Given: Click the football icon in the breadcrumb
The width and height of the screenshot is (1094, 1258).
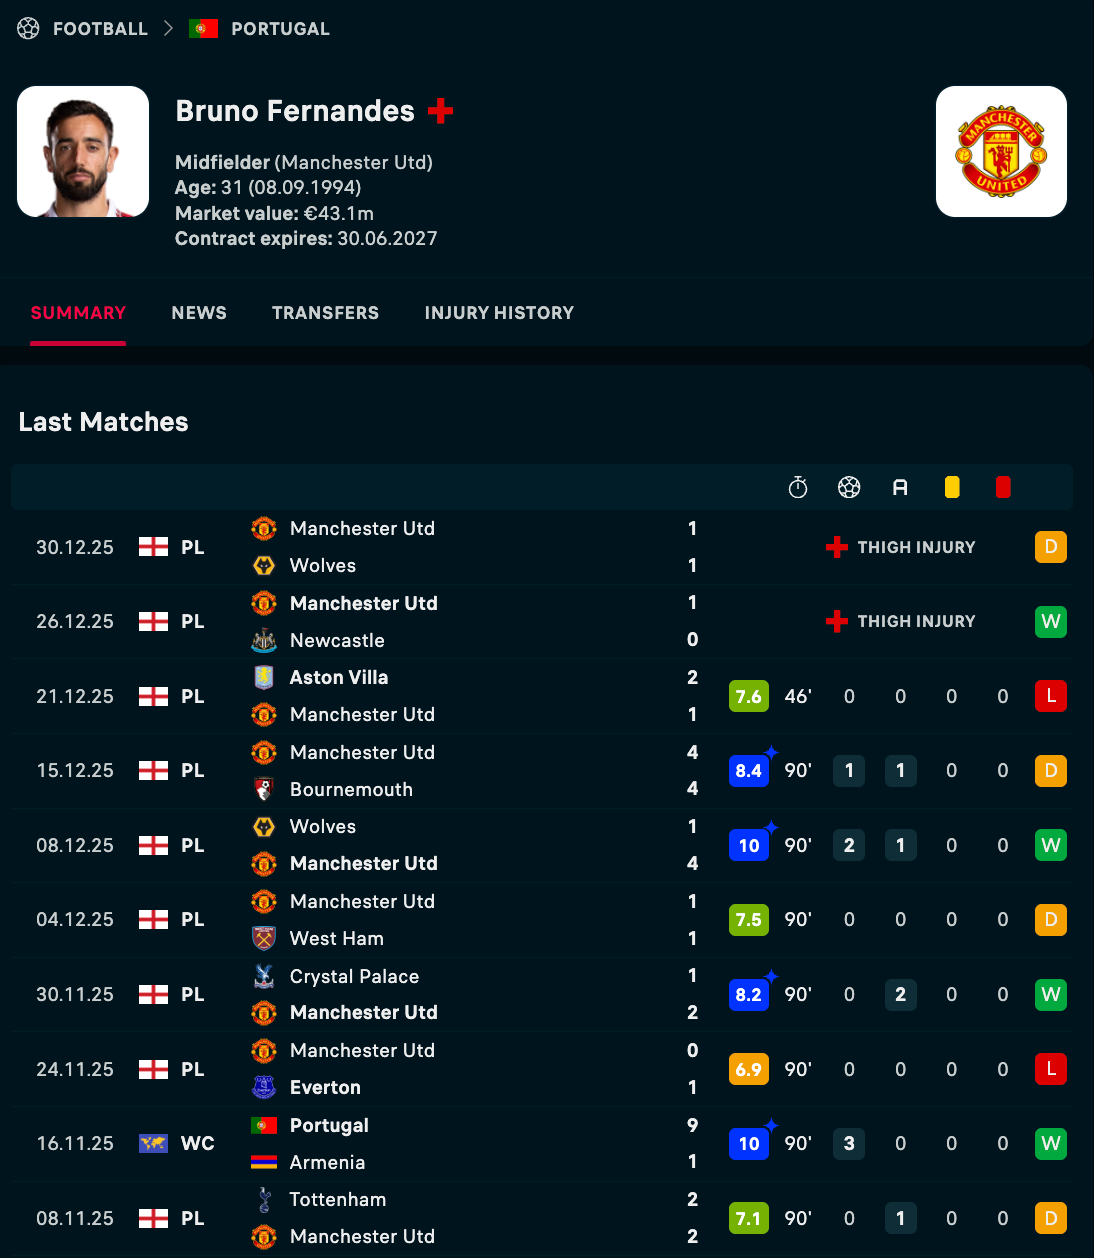Looking at the screenshot, I should click(x=29, y=29).
